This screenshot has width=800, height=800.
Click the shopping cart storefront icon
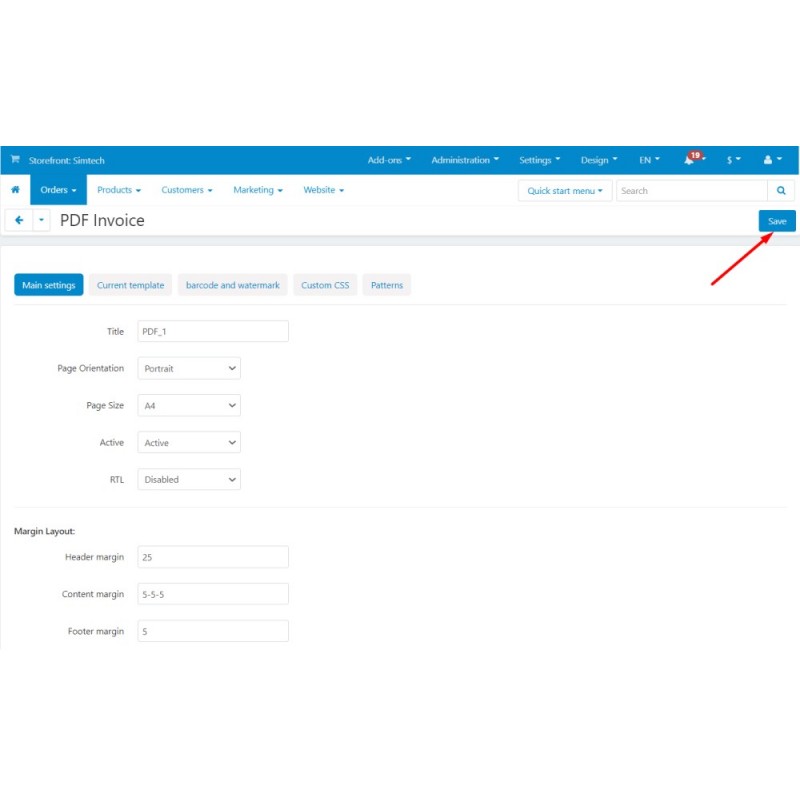pyautogui.click(x=15, y=160)
